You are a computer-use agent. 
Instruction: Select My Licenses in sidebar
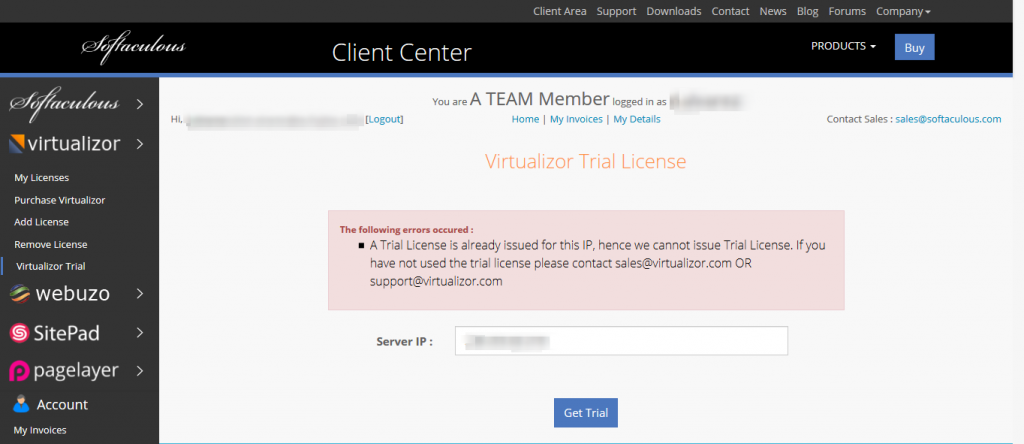click(x=42, y=178)
